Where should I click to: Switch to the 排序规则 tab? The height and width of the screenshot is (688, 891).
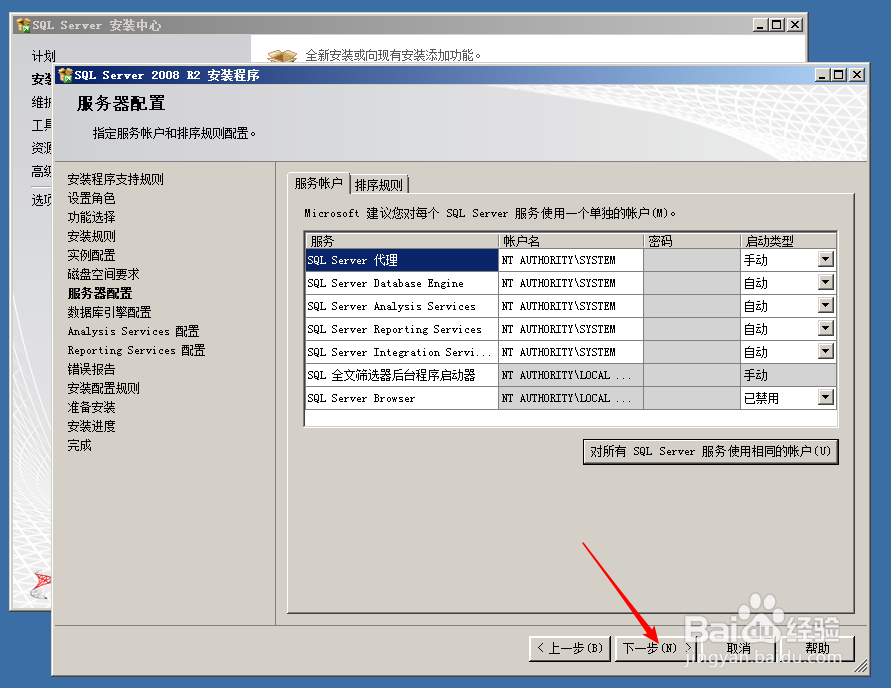pyautogui.click(x=379, y=185)
